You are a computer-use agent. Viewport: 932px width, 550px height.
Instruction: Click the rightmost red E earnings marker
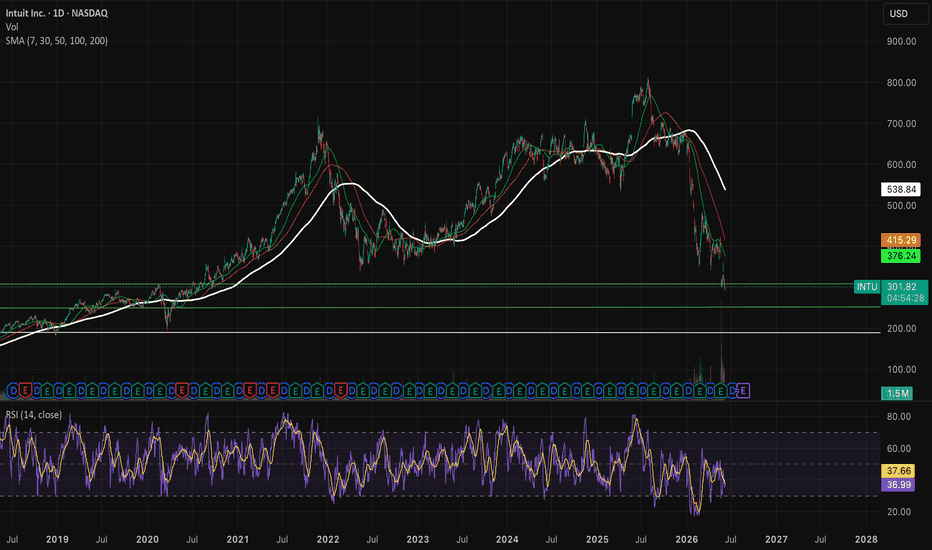pyautogui.click(x=340, y=391)
